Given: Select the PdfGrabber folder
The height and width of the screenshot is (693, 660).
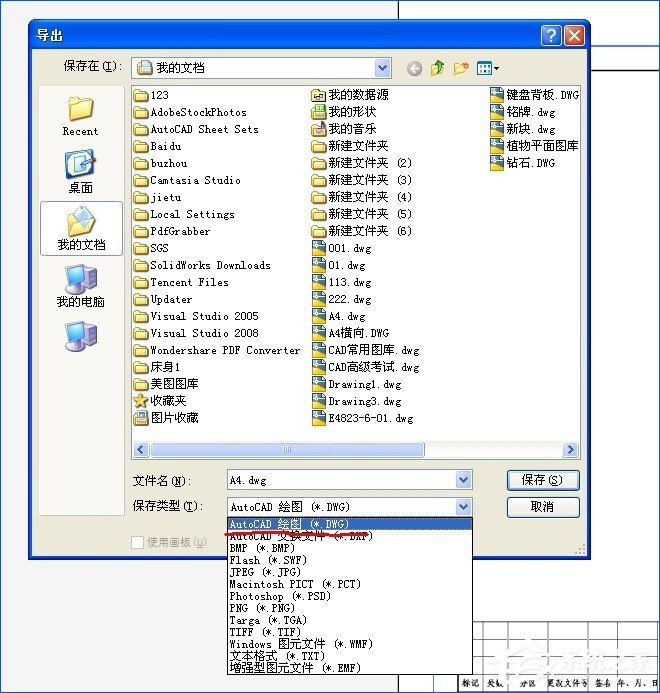Looking at the screenshot, I should [x=172, y=231].
